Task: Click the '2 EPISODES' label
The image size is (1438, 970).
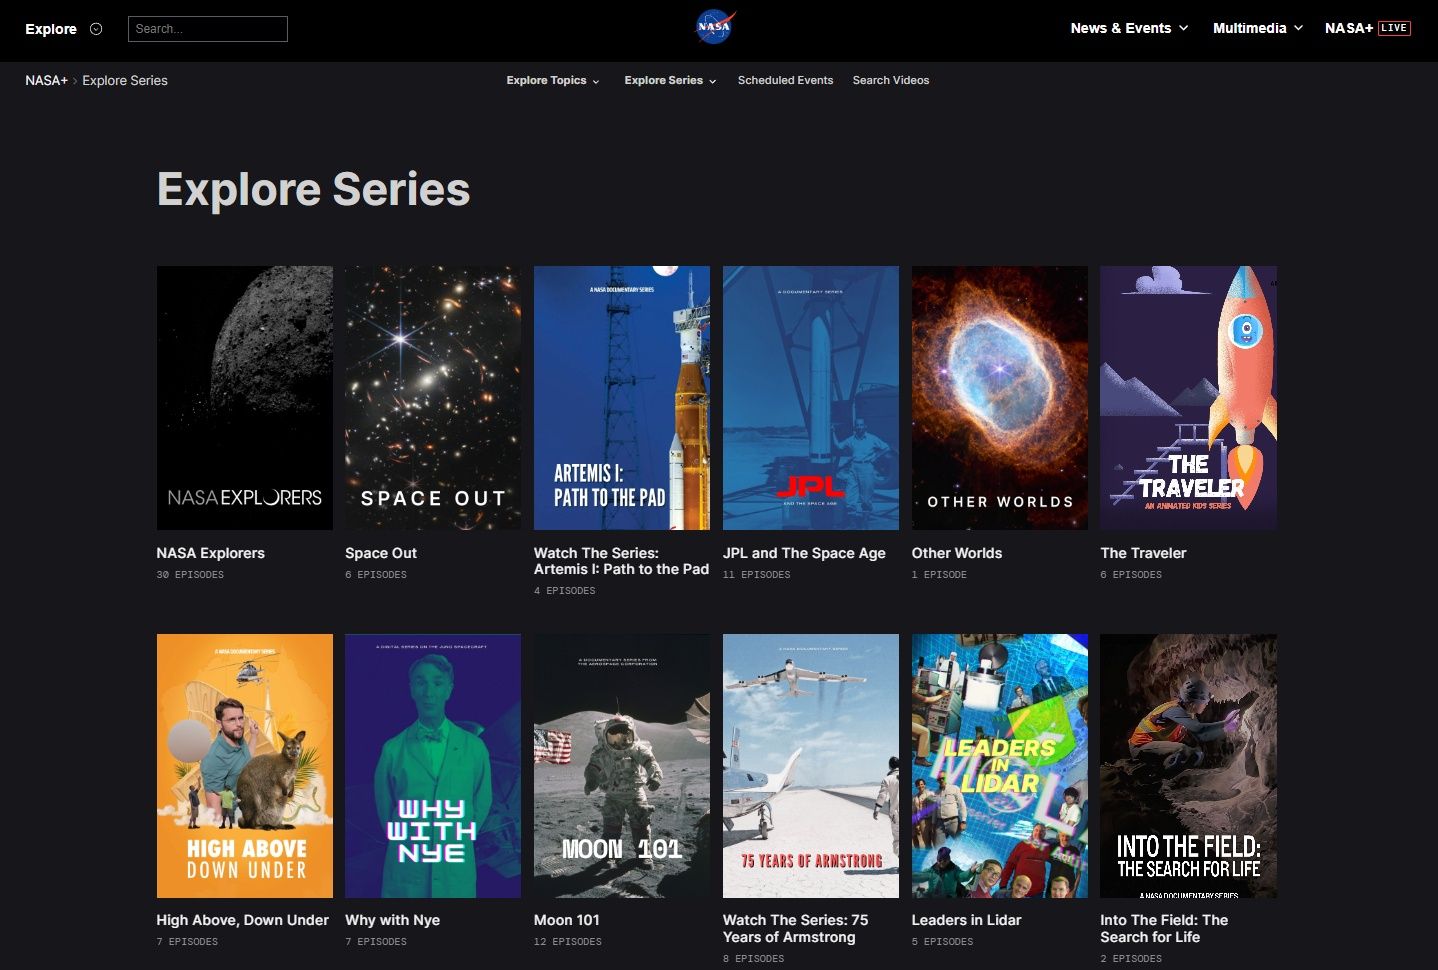Action: pos(1132,959)
